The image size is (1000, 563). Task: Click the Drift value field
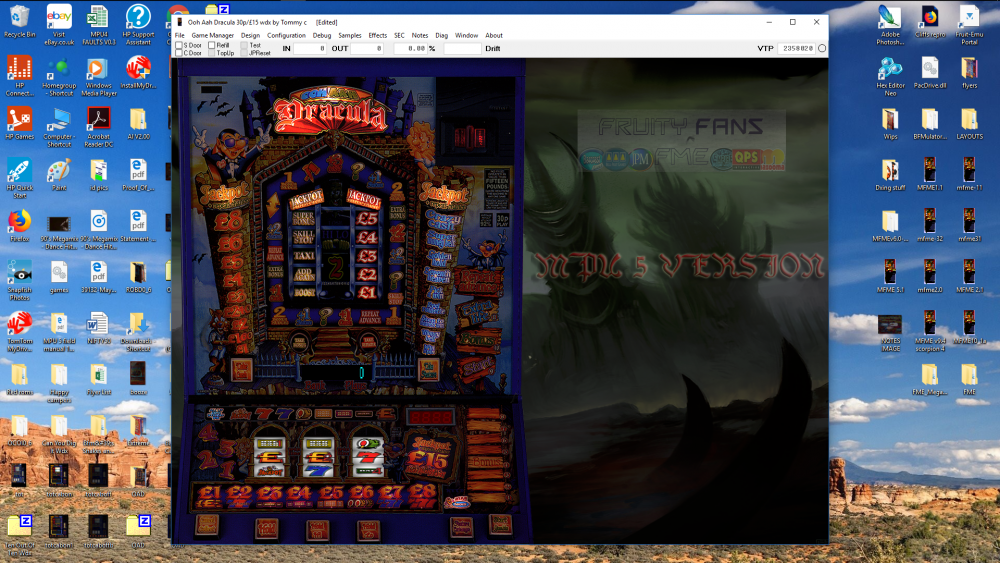(x=462, y=48)
